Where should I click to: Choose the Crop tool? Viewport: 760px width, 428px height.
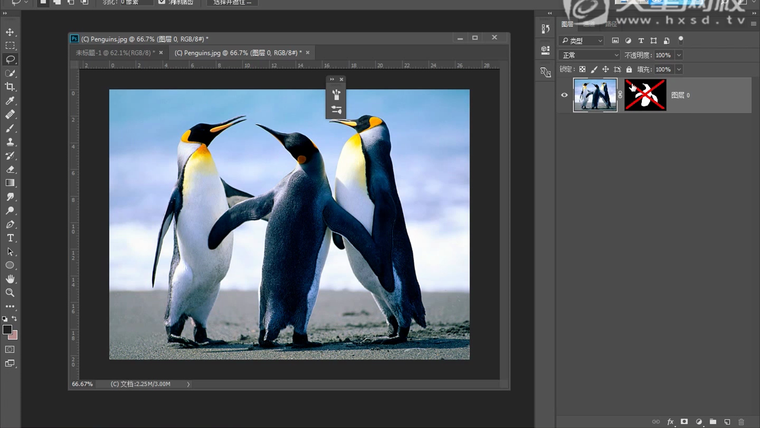point(10,87)
